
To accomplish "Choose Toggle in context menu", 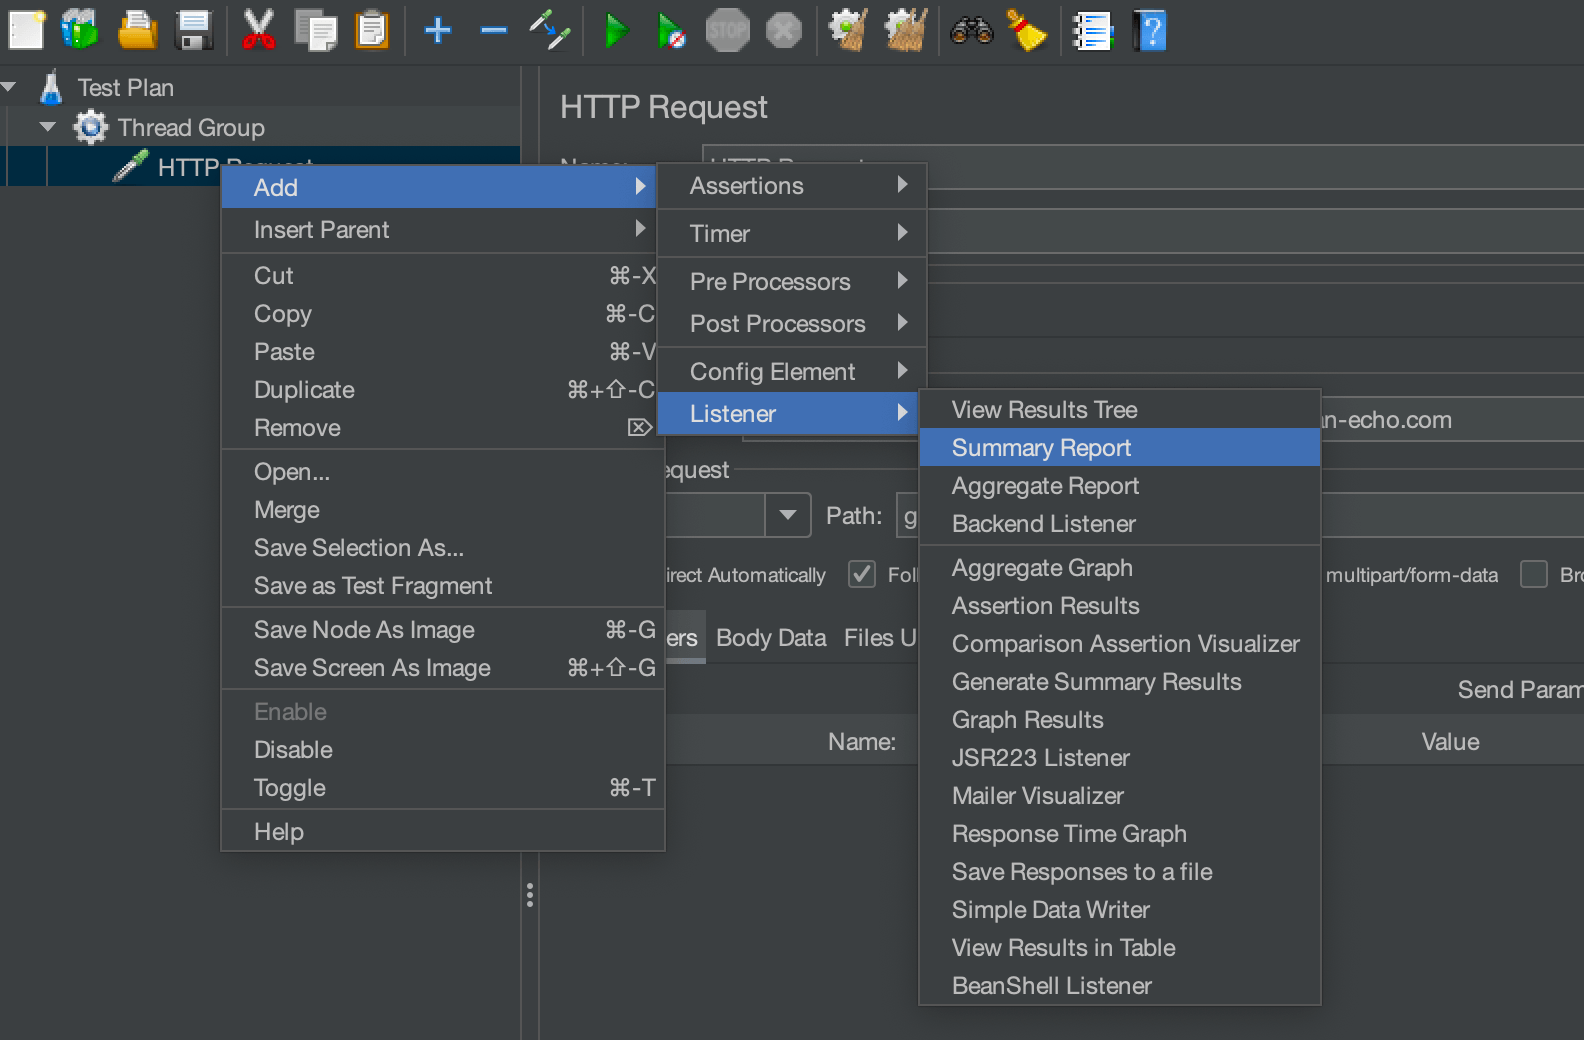I will pos(443,788).
